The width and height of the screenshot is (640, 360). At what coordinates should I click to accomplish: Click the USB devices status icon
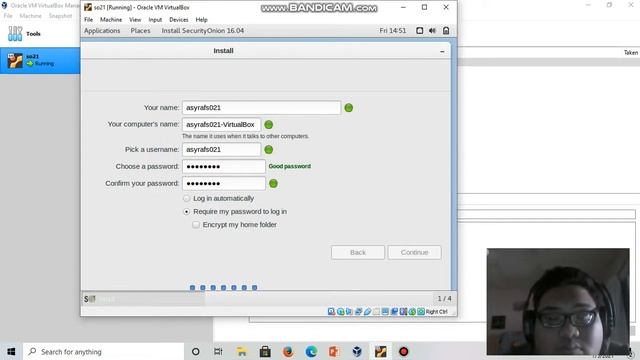pyautogui.click(x=367, y=311)
